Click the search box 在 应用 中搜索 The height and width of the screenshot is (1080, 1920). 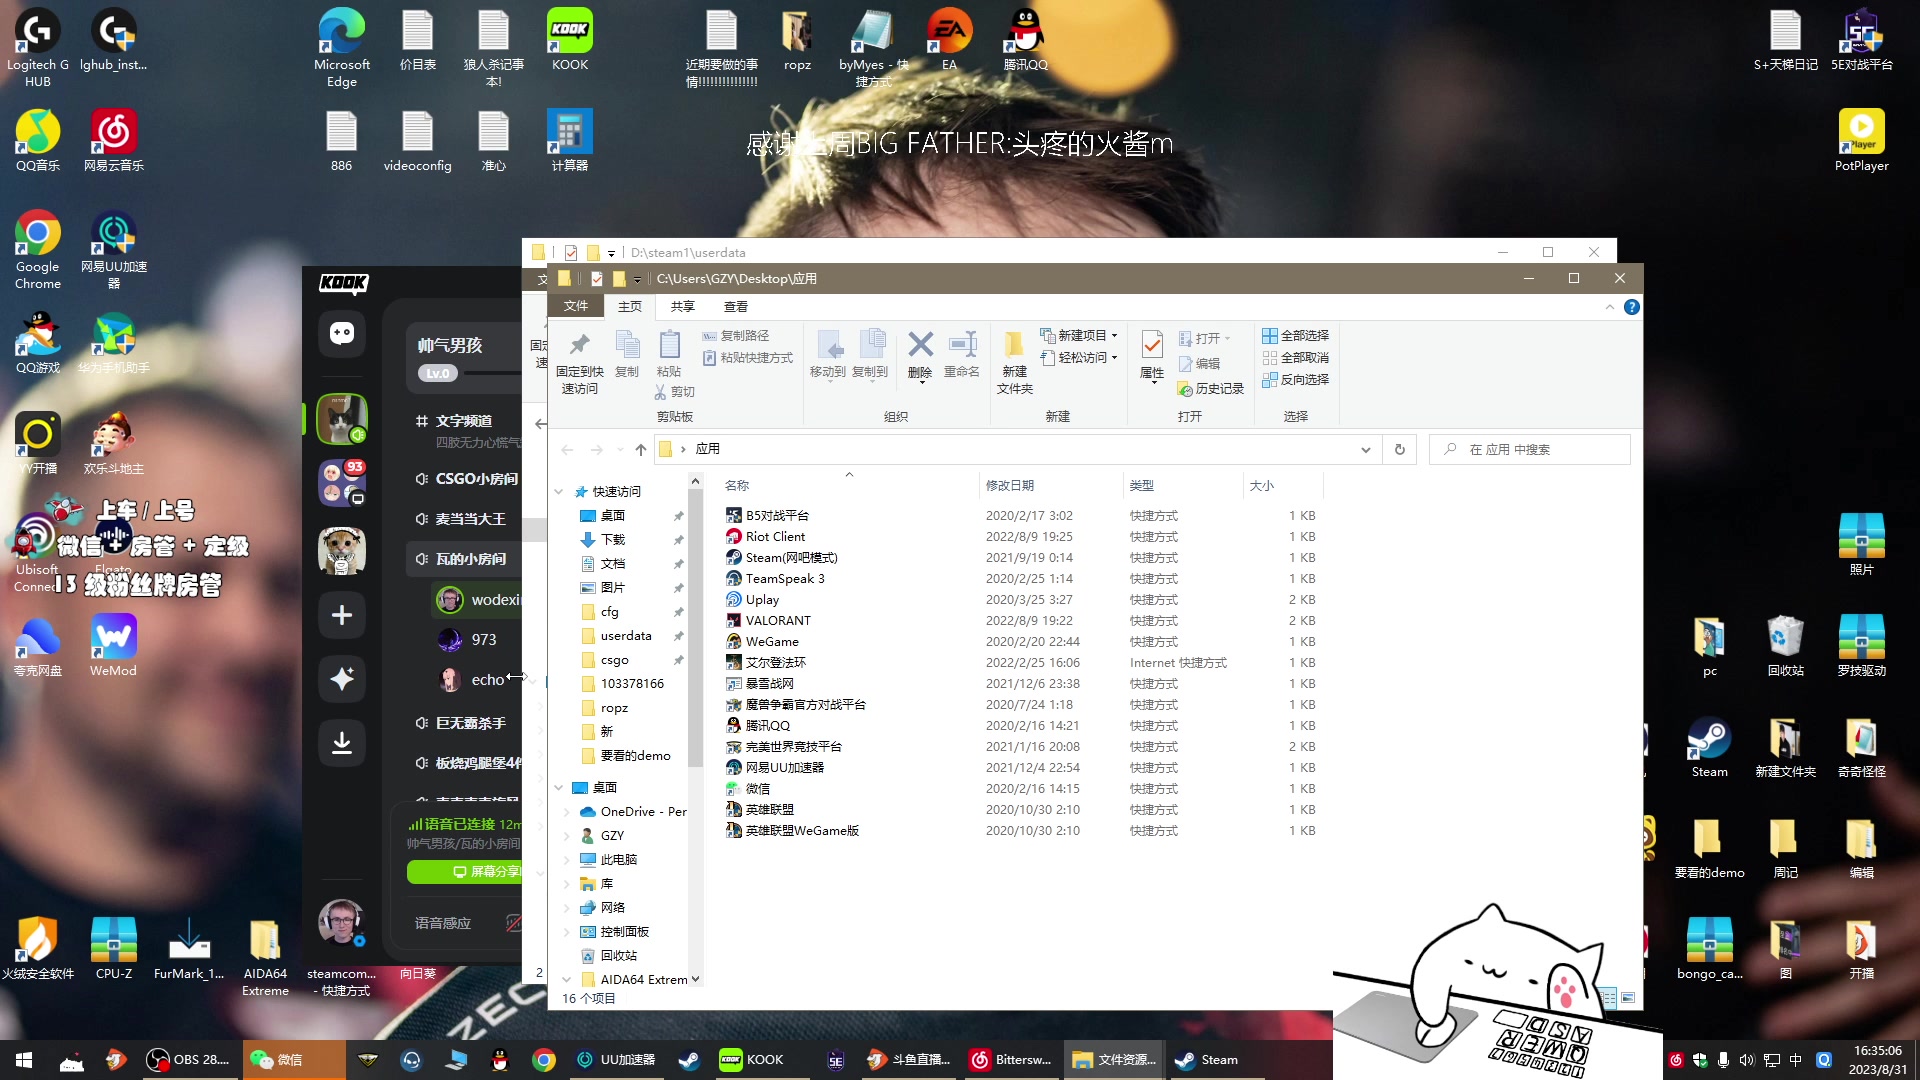1530,450
